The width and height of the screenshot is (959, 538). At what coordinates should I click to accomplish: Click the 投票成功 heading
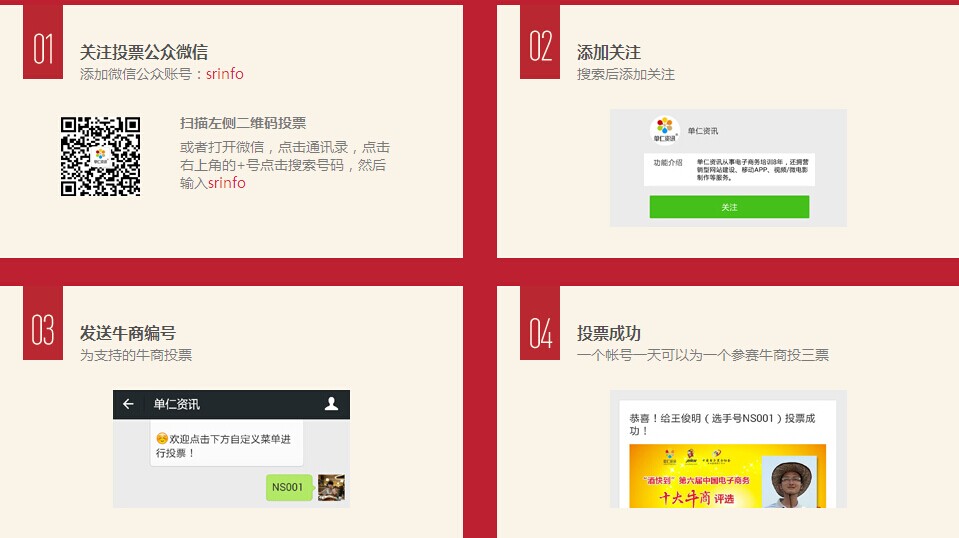tap(609, 333)
